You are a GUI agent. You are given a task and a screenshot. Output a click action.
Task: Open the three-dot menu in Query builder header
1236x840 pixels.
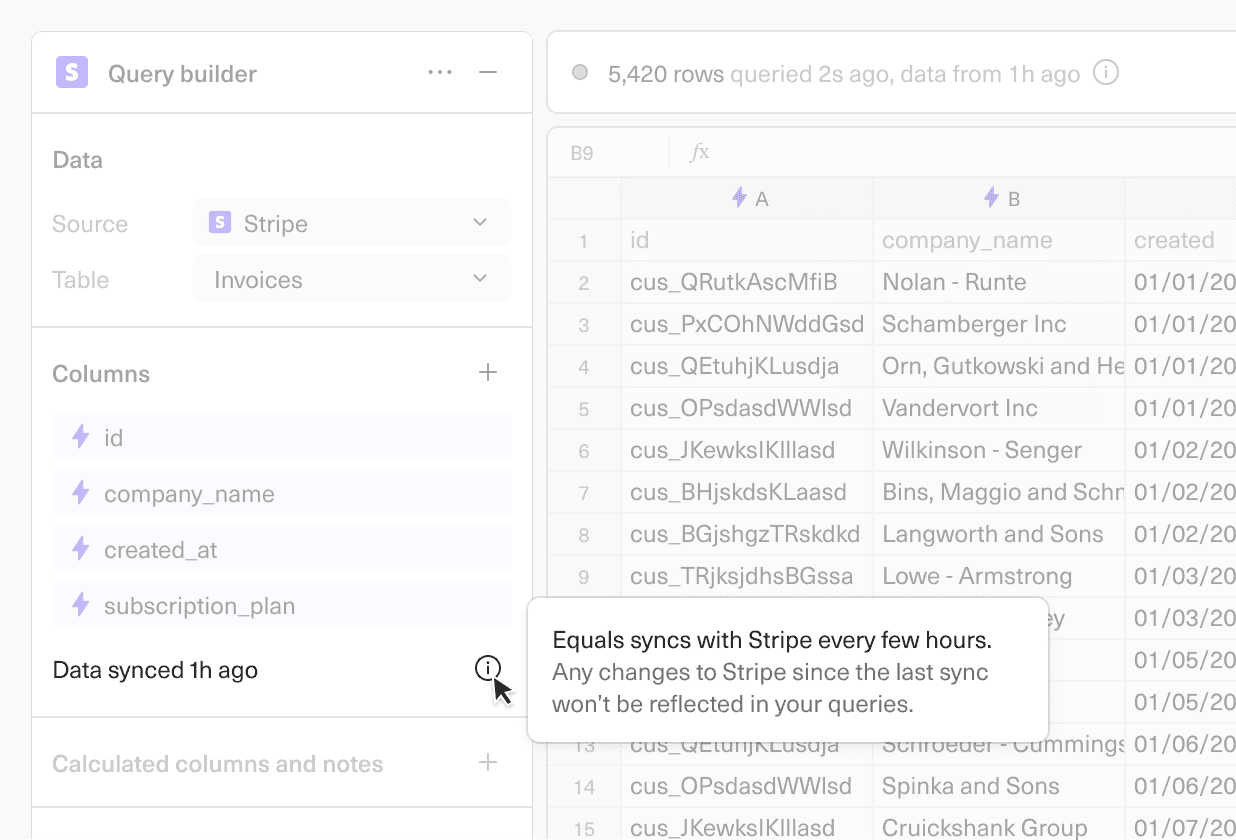[x=440, y=72]
